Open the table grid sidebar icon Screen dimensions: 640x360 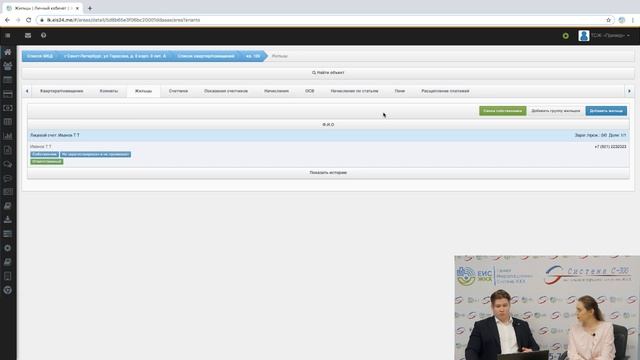[x=8, y=122]
